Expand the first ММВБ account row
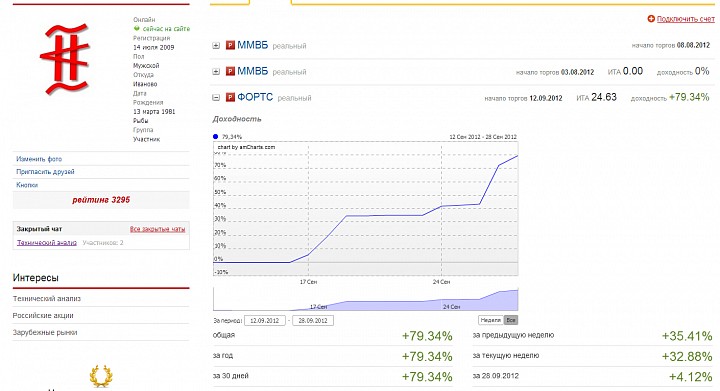This screenshot has height=391, width=720. point(216,46)
